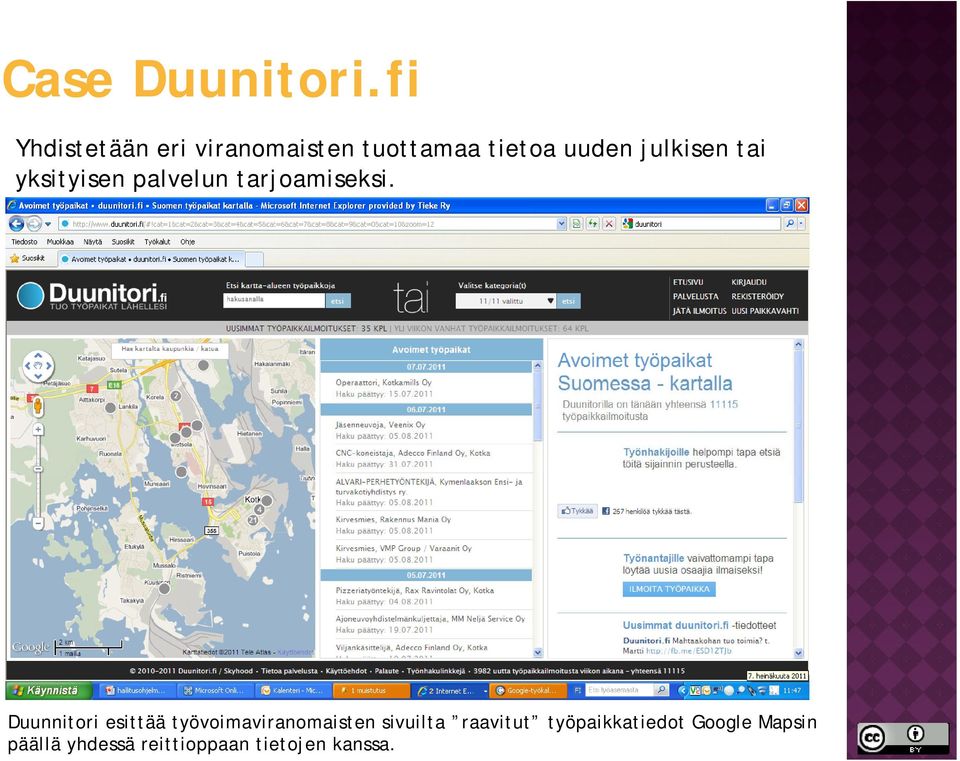This screenshot has height=761, width=960.
Task: Click the Street View pegman icon
Action: (37, 406)
